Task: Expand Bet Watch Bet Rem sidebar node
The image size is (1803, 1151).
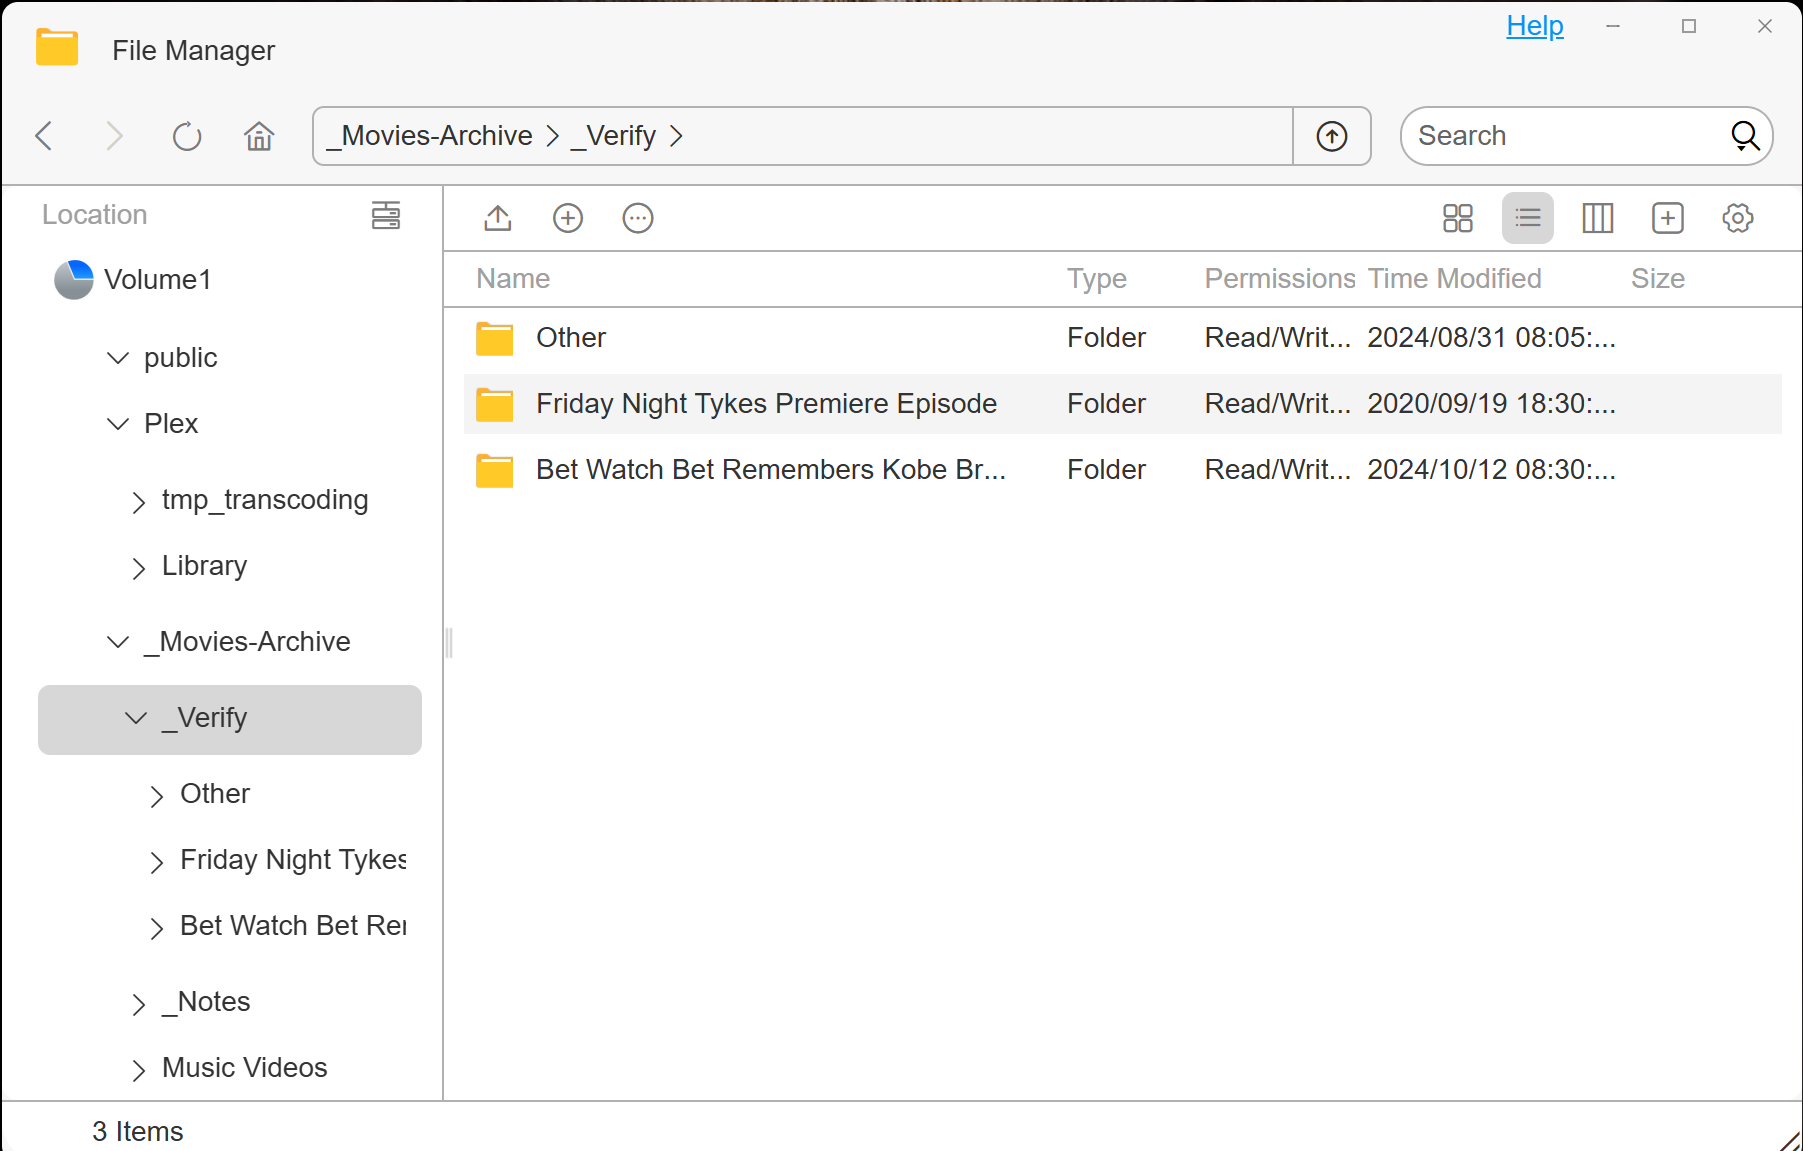Action: point(156,928)
